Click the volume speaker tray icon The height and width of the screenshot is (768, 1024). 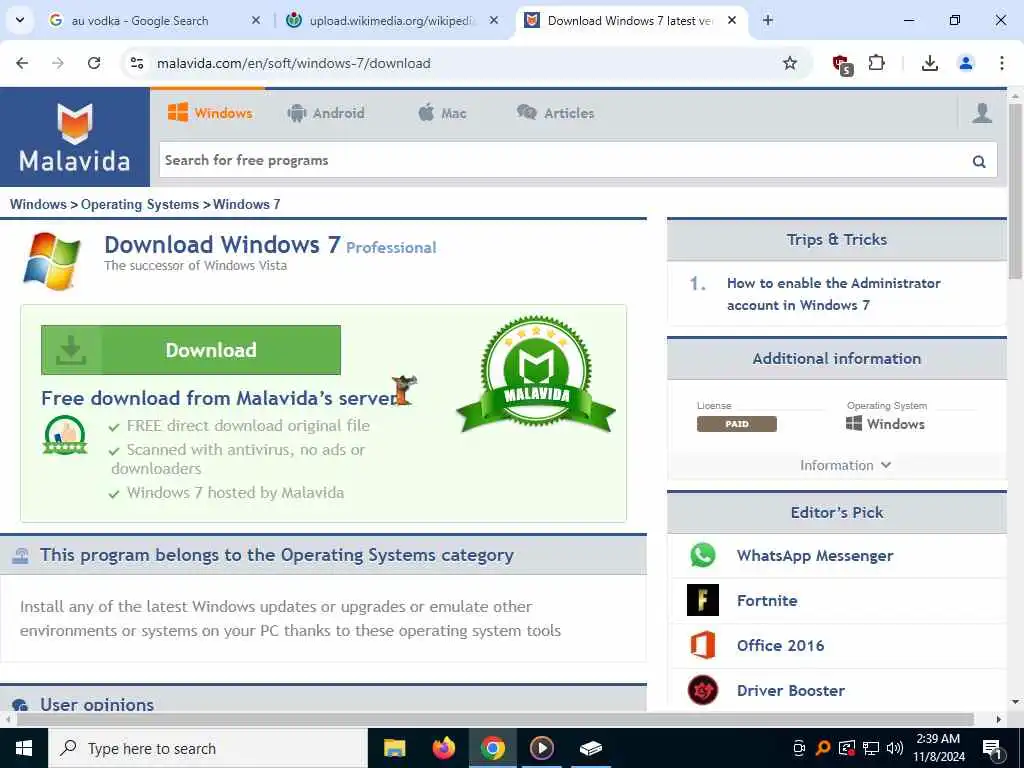[894, 748]
